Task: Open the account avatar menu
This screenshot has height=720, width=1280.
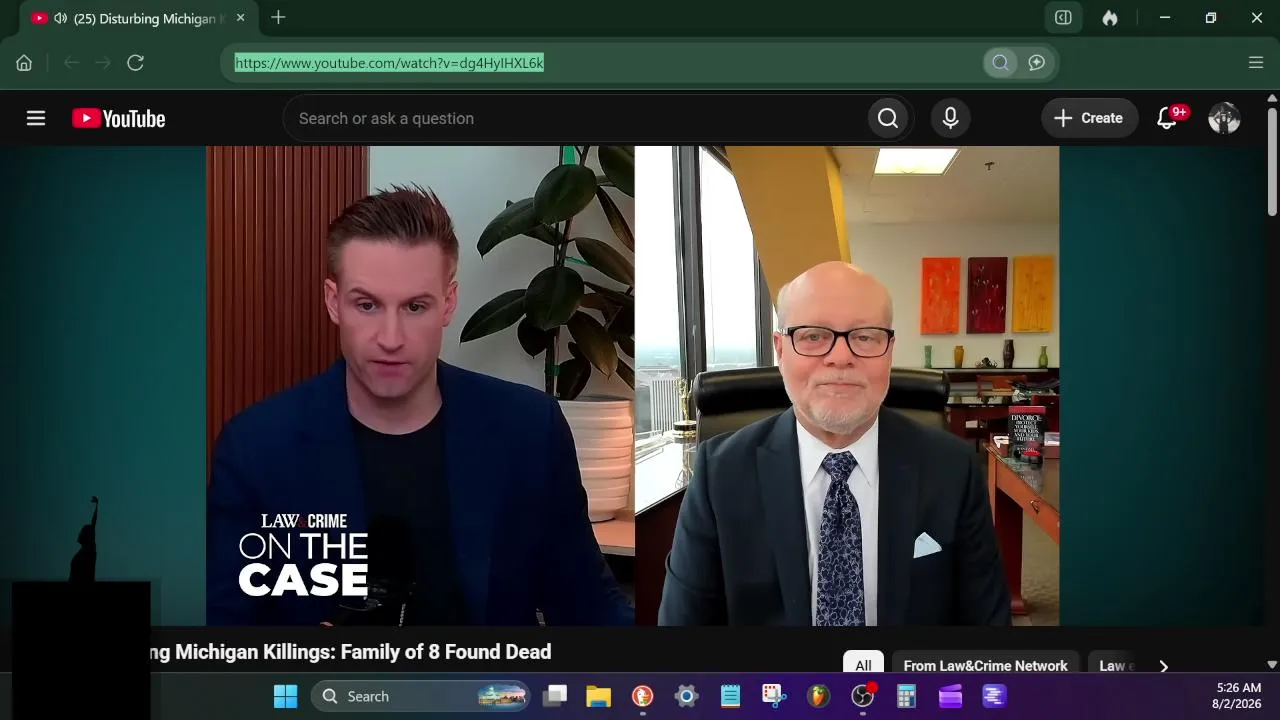Action: click(x=1224, y=119)
